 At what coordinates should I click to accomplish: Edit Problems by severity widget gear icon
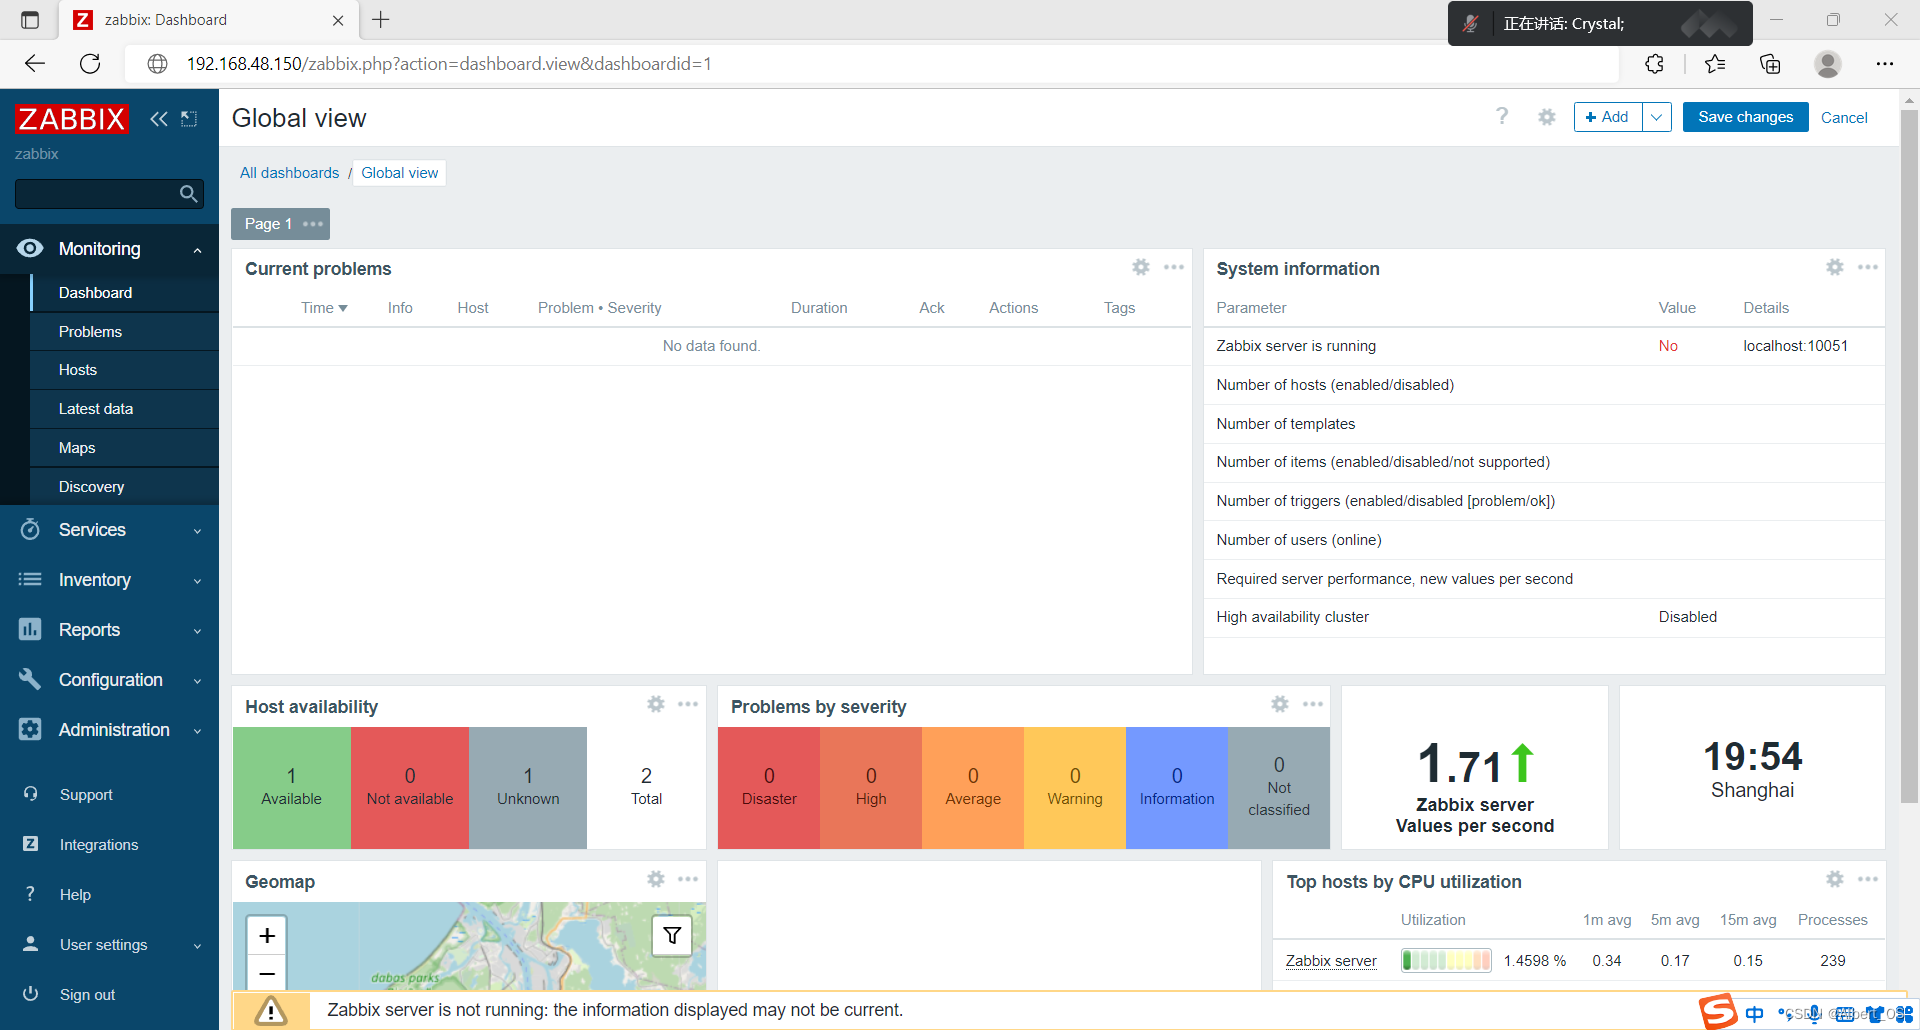click(1280, 704)
